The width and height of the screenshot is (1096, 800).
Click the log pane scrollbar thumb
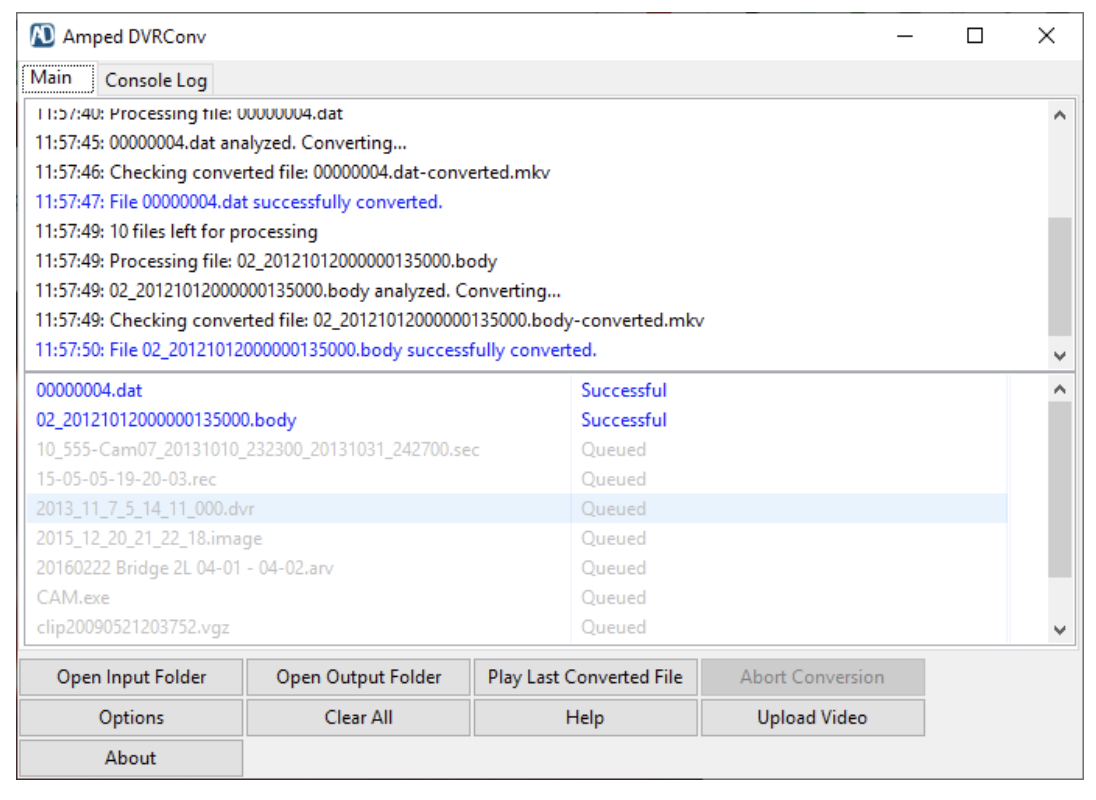tap(1060, 277)
